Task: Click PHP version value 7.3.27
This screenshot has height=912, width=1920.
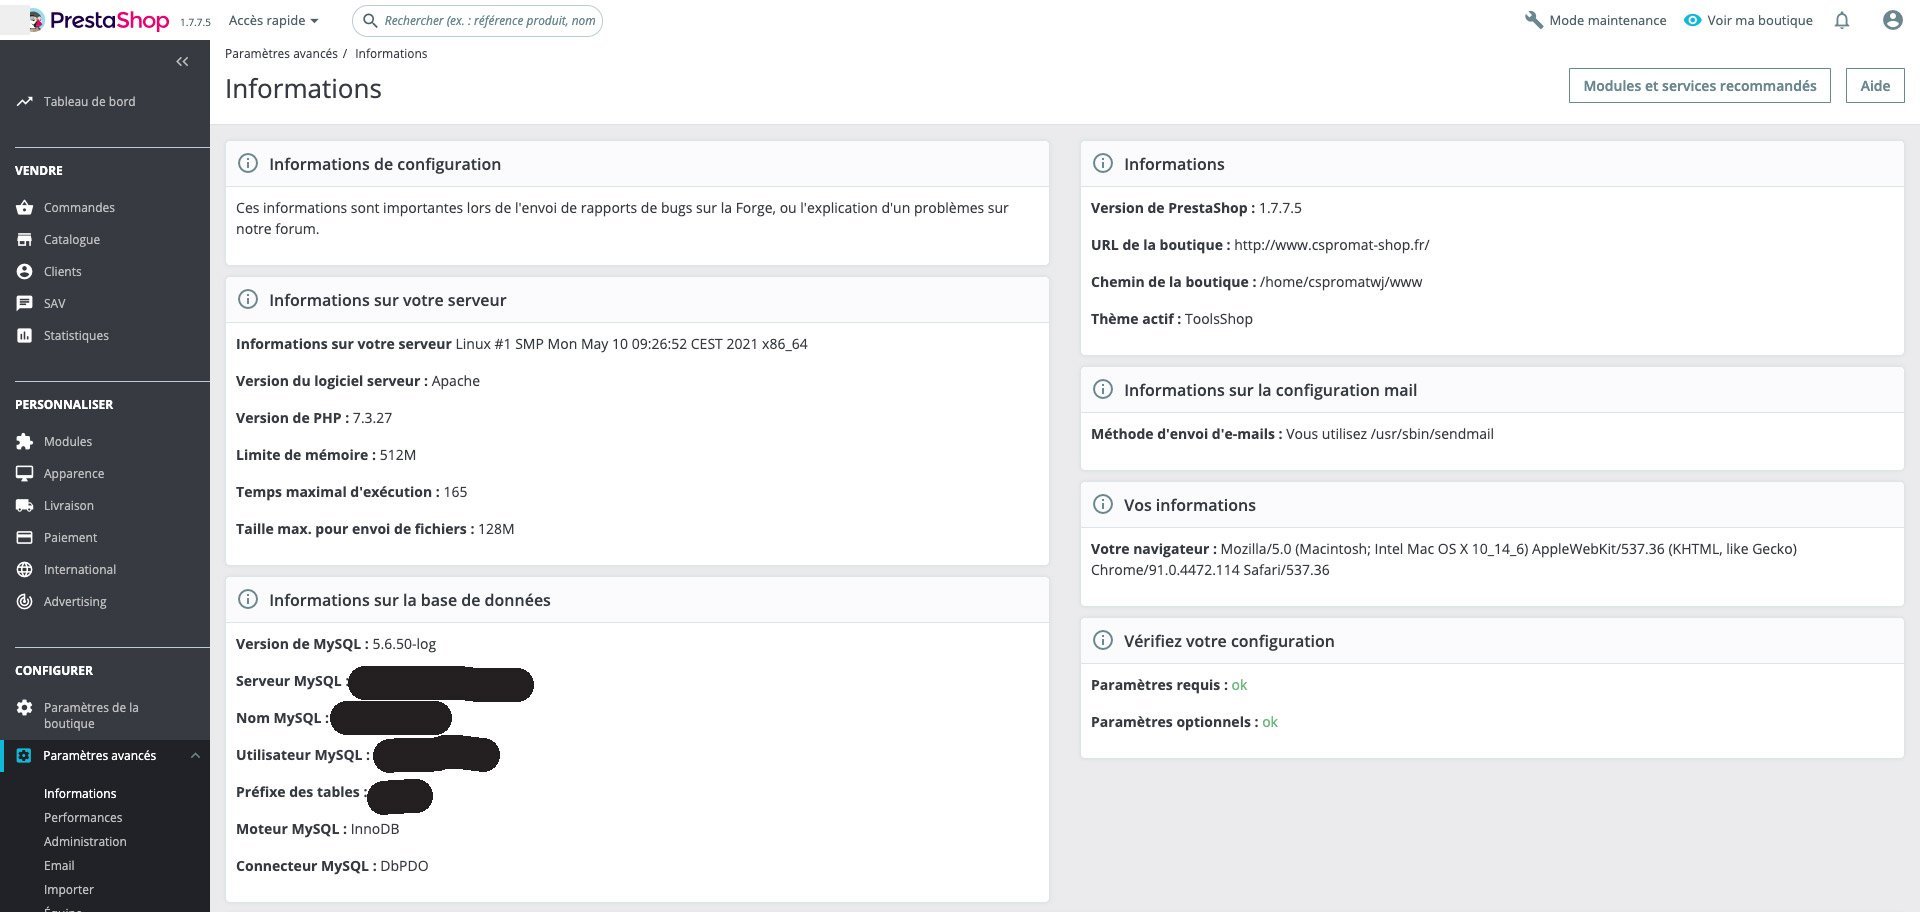Action: (x=372, y=418)
